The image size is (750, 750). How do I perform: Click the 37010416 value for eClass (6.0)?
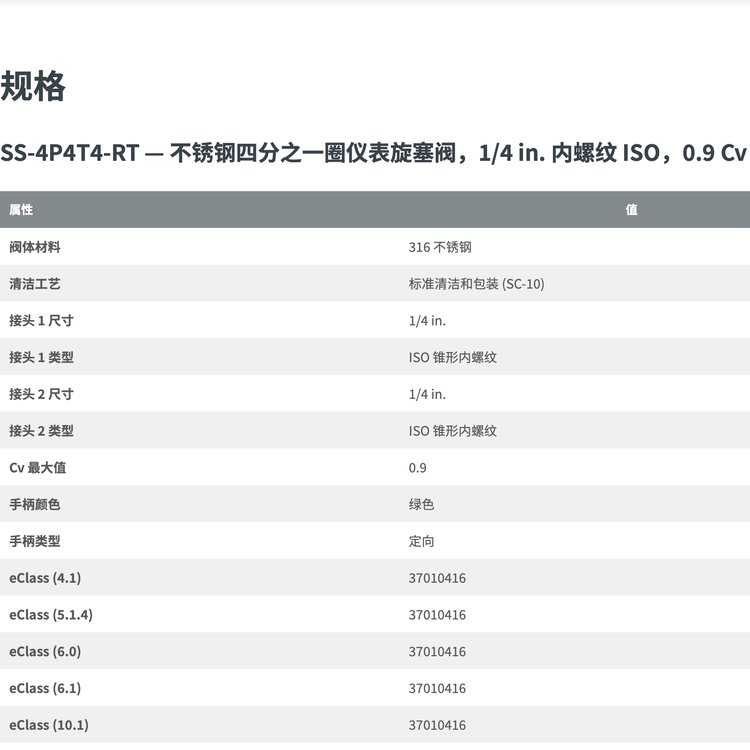(437, 652)
